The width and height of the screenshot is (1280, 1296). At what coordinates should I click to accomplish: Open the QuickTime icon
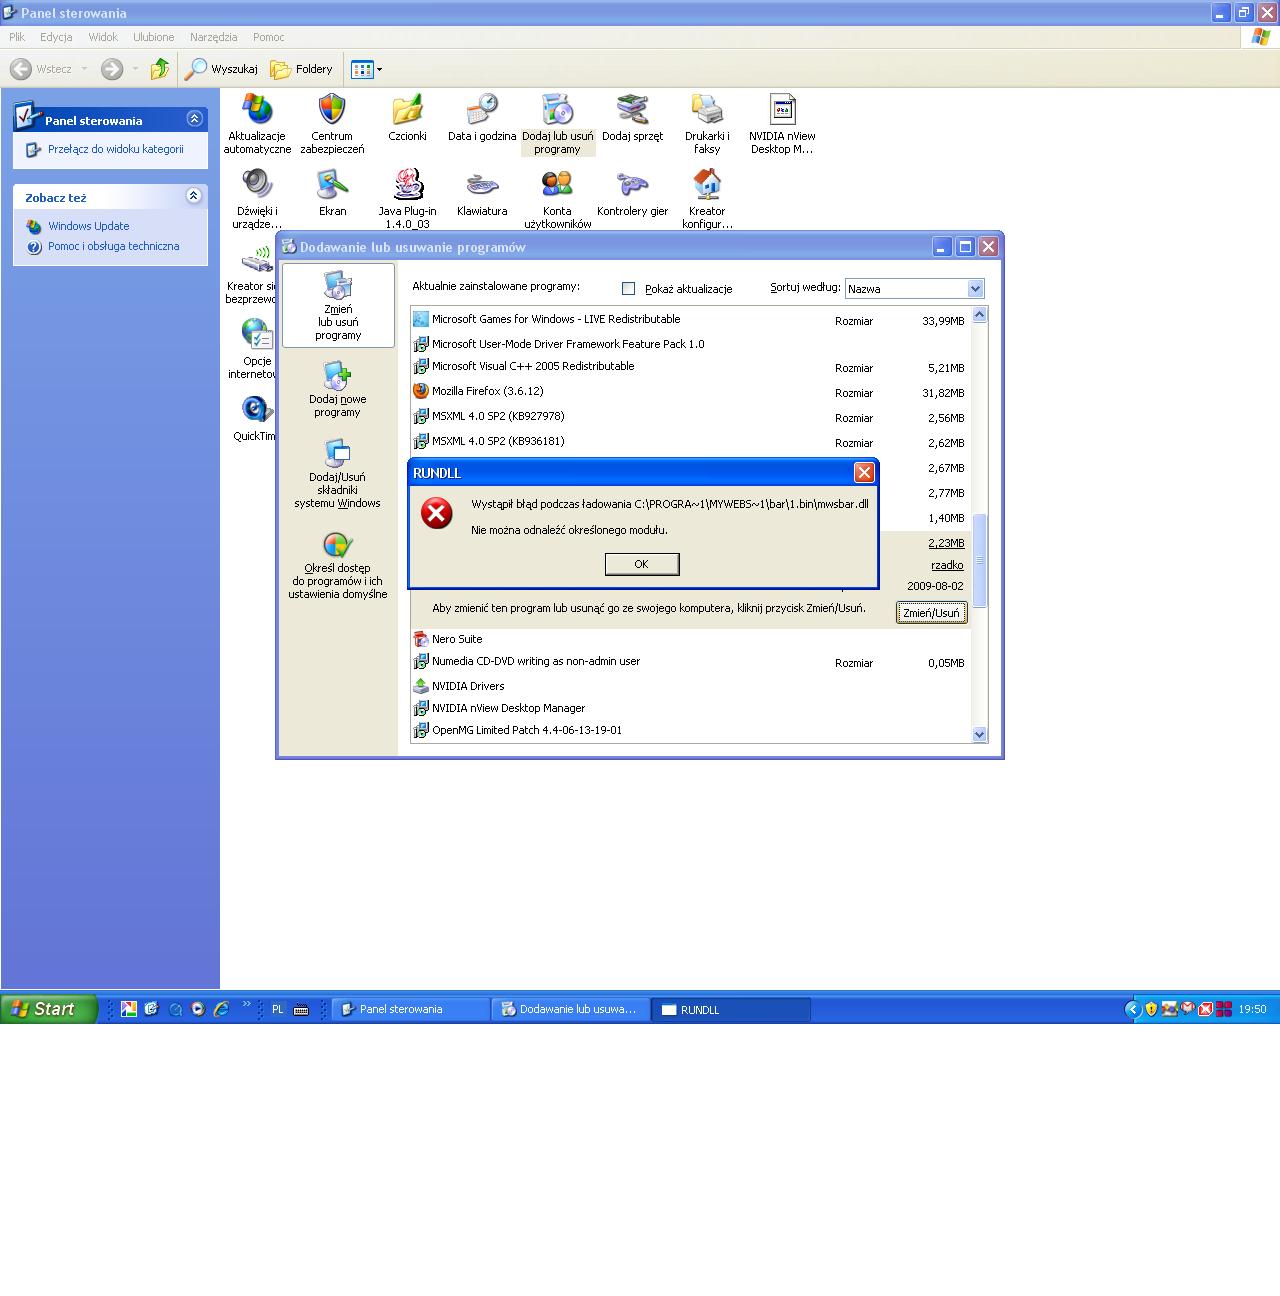click(x=255, y=418)
